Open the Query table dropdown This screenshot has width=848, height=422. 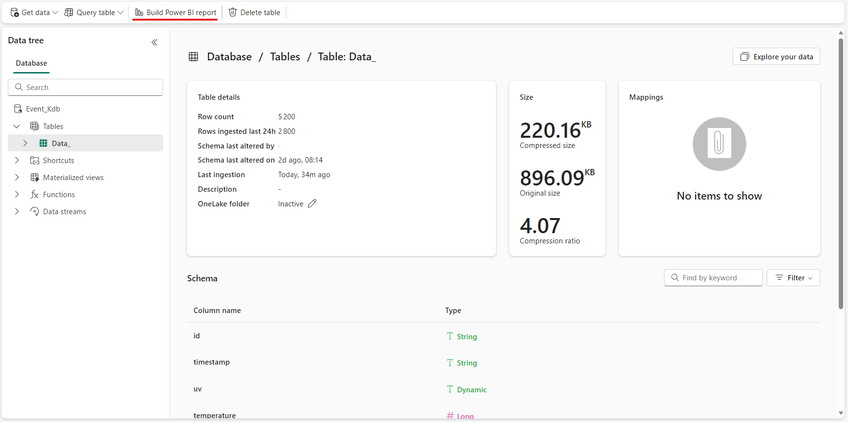click(94, 12)
